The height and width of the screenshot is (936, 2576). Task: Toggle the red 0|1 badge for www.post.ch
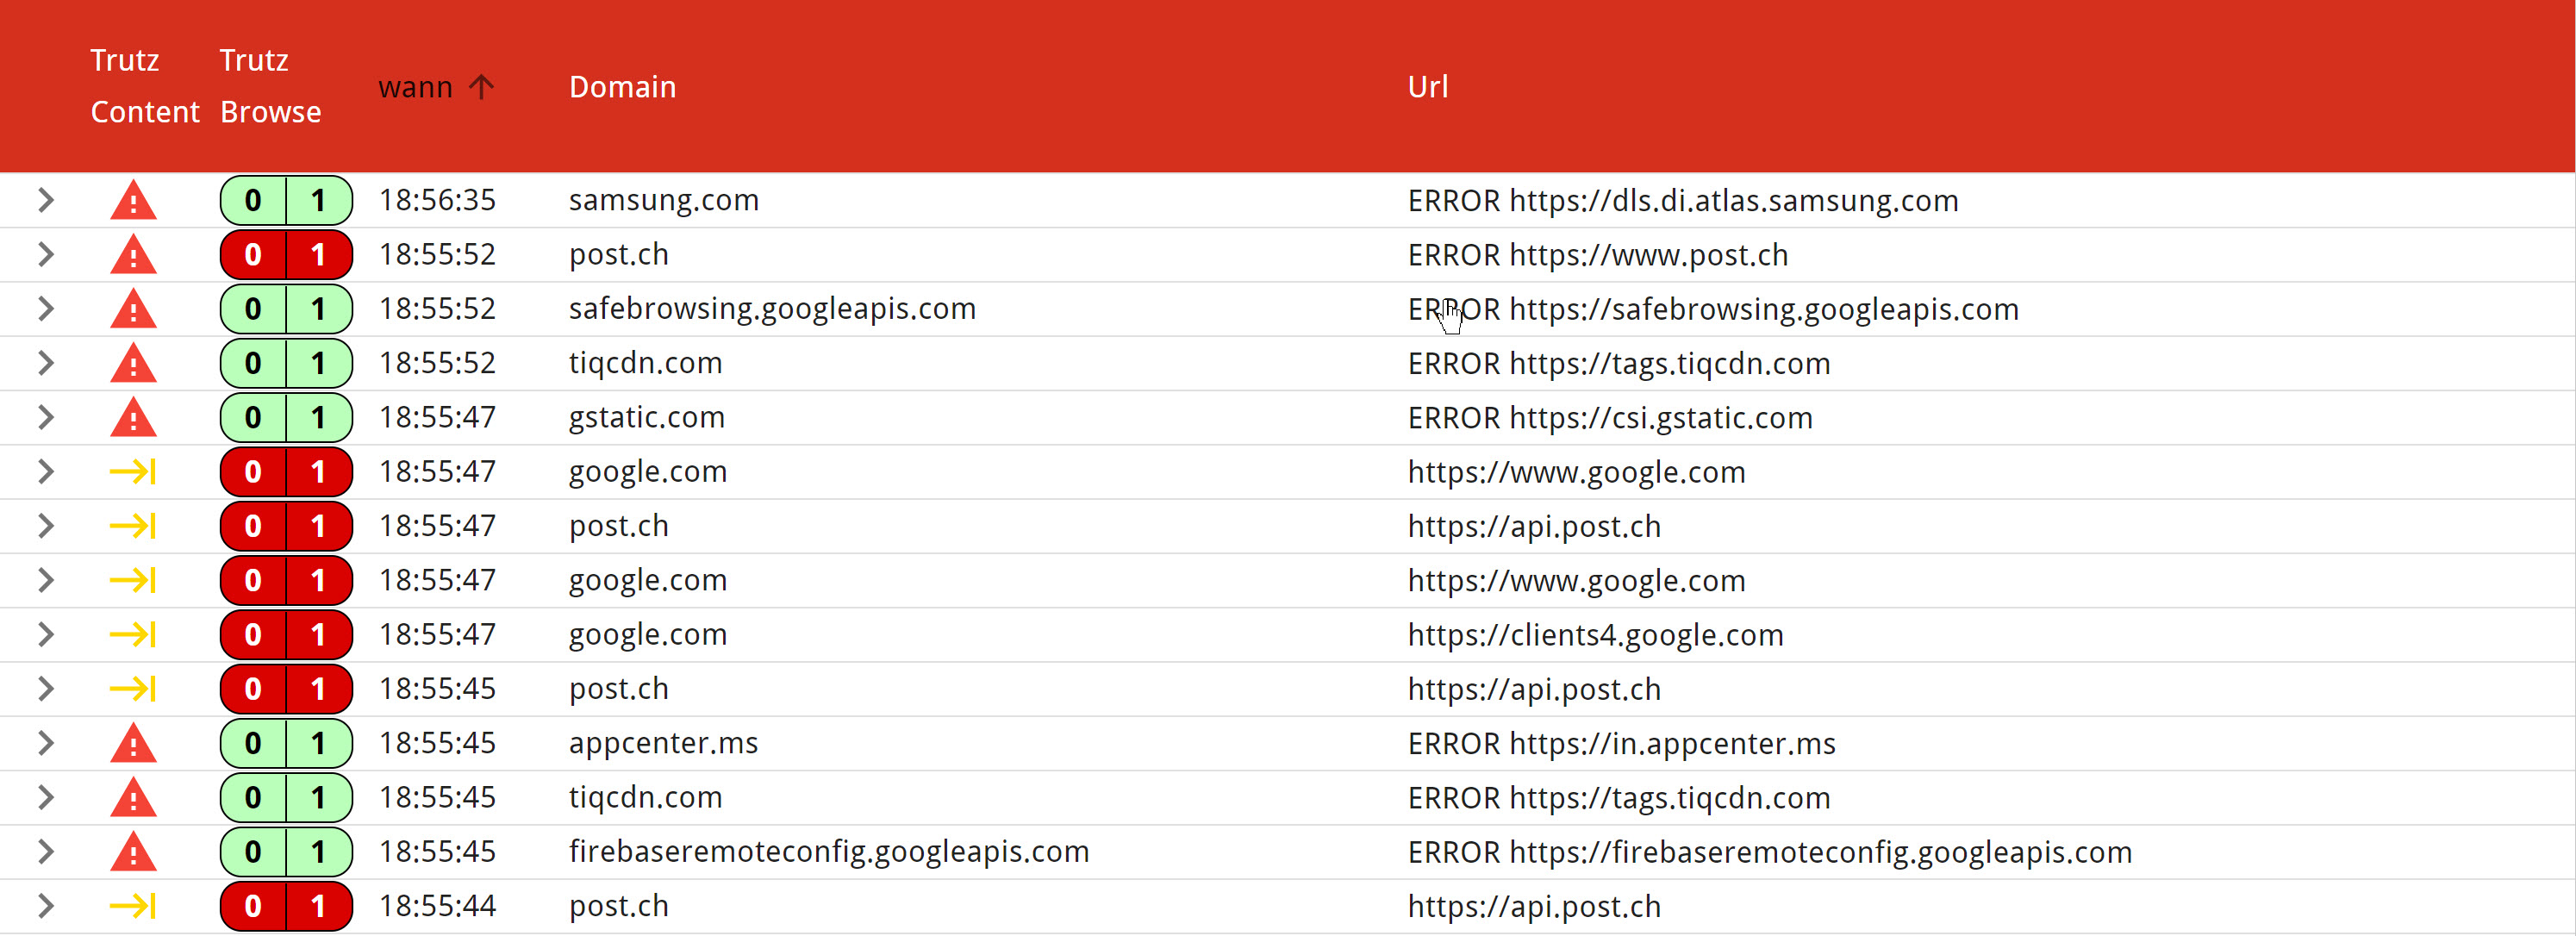(286, 255)
